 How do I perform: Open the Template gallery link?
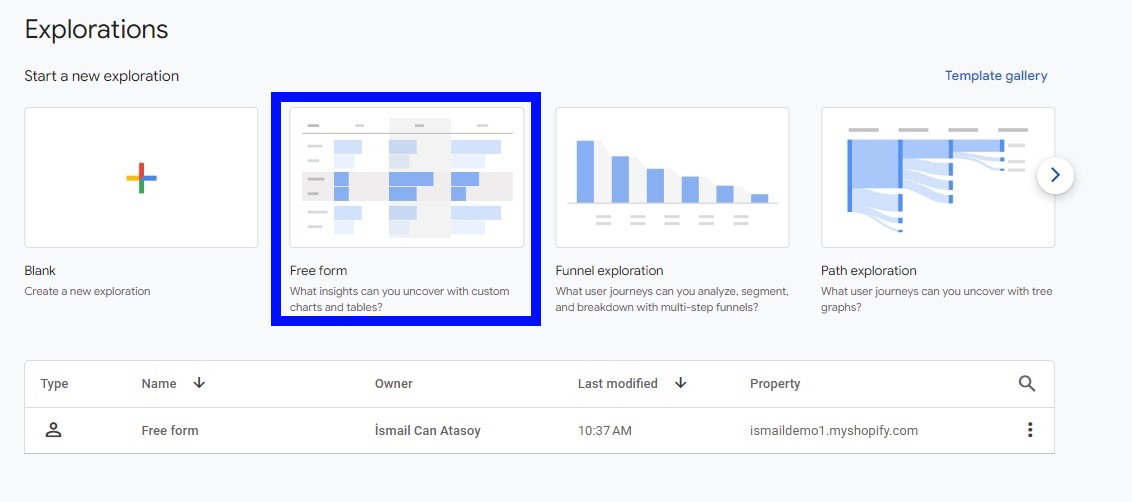tap(996, 76)
